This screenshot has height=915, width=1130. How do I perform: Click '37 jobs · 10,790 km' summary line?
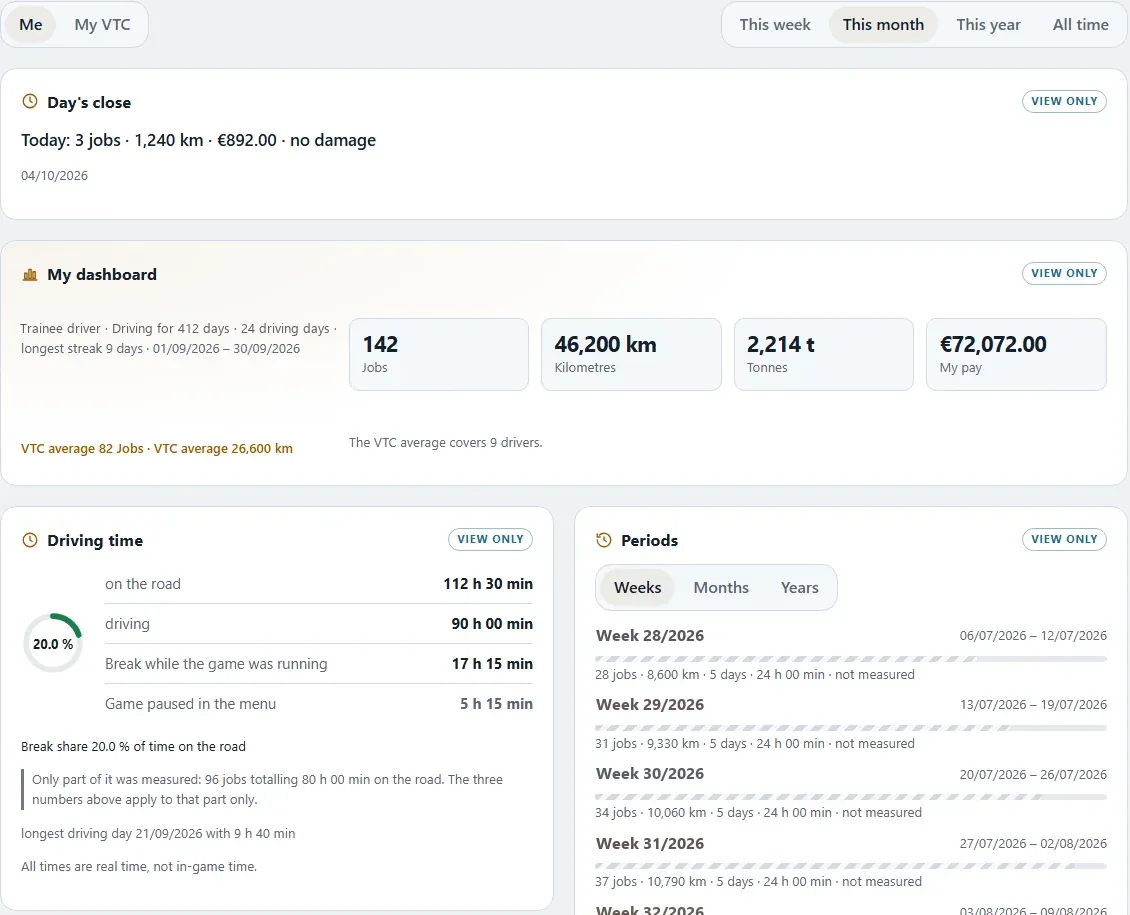[758, 882]
